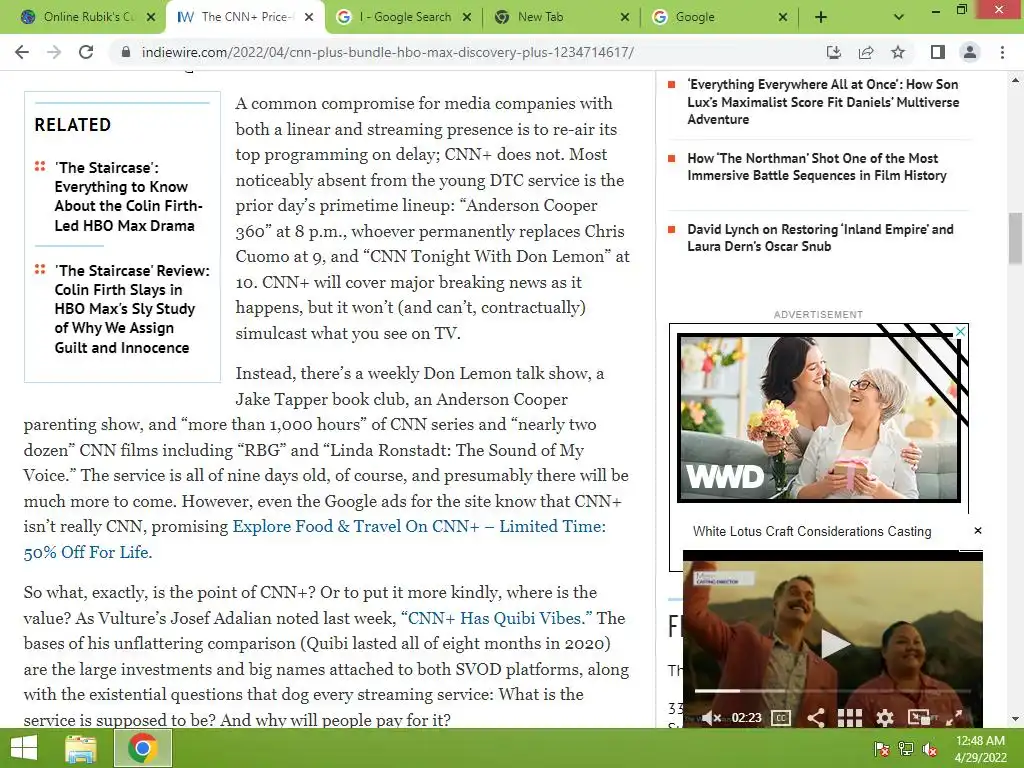Image resolution: width=1024 pixels, height=768 pixels.
Task: Reload the IndieWire page
Action: (x=86, y=52)
